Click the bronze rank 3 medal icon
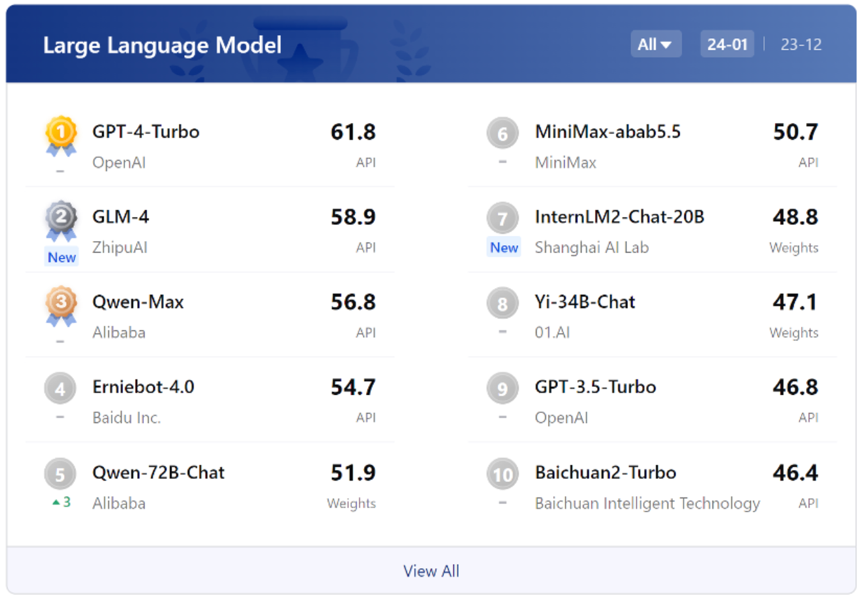 [61, 306]
